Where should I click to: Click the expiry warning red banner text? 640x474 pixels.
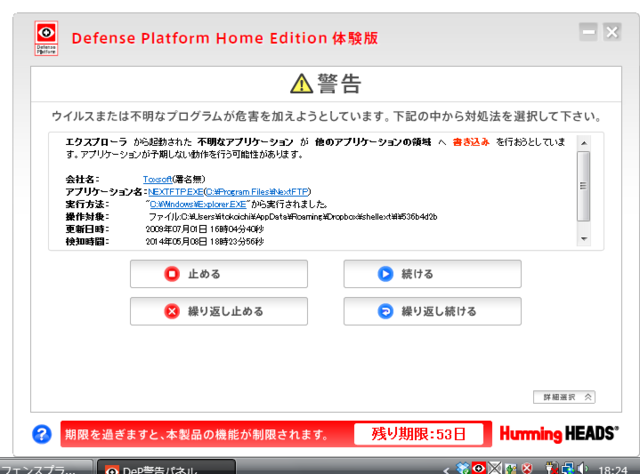pyautogui.click(x=196, y=434)
